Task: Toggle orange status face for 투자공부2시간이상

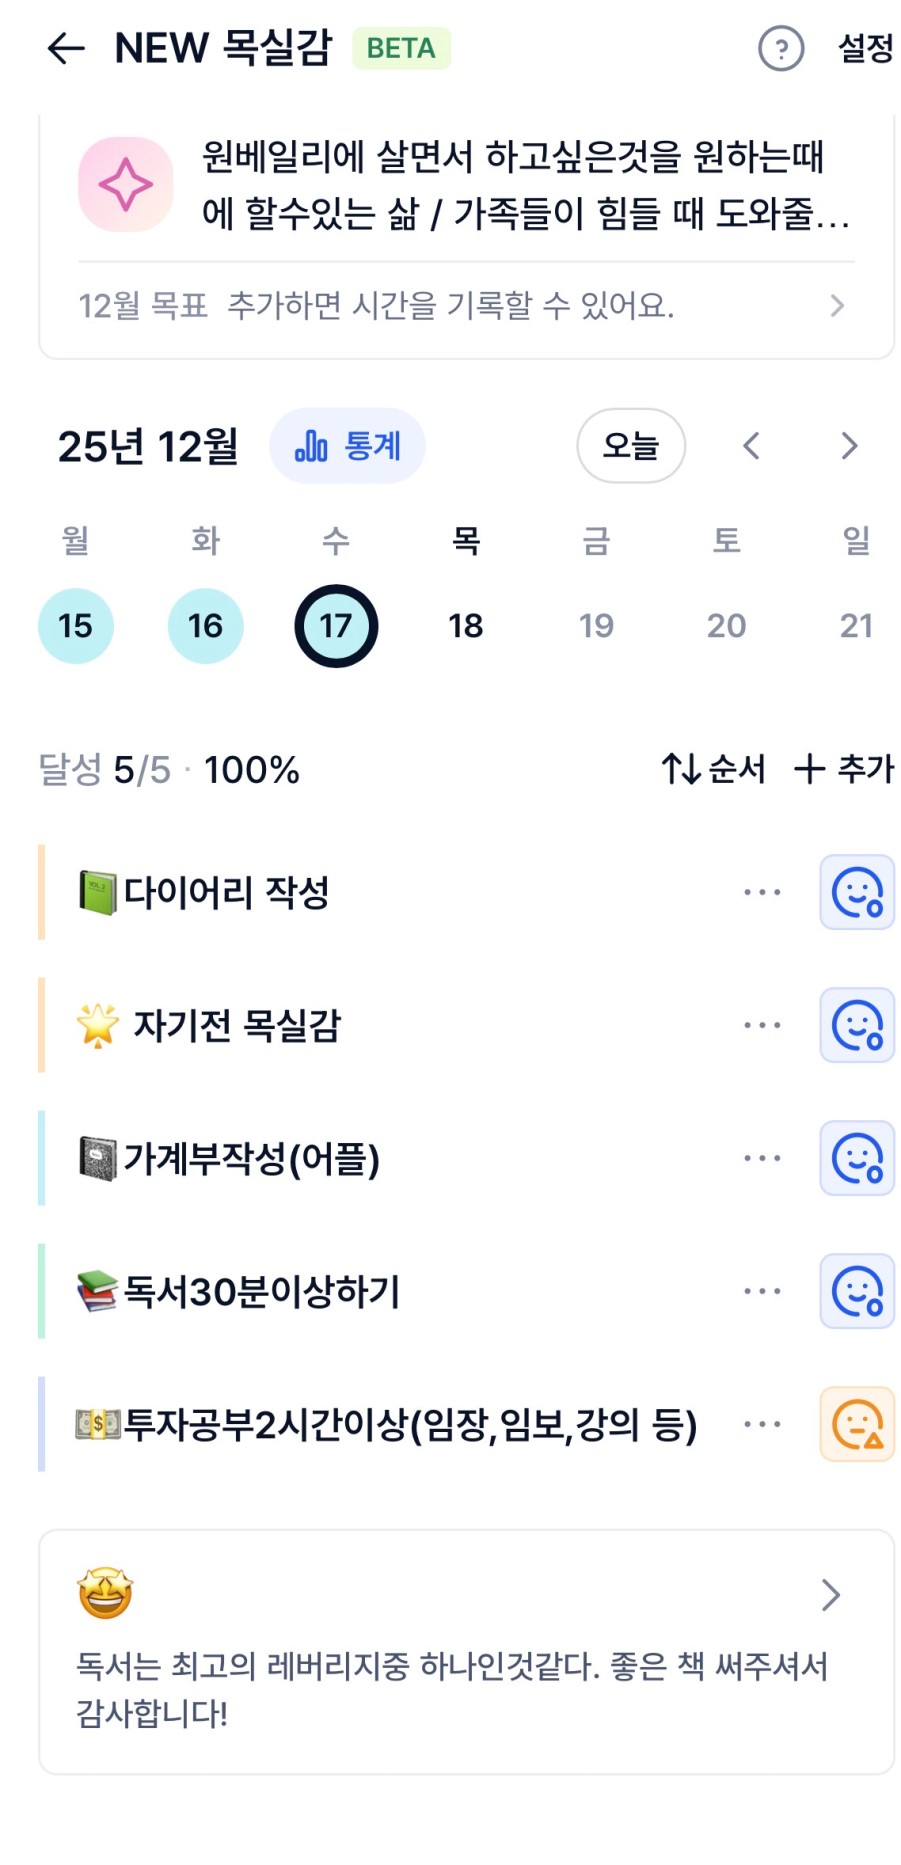Action: [x=857, y=1424]
